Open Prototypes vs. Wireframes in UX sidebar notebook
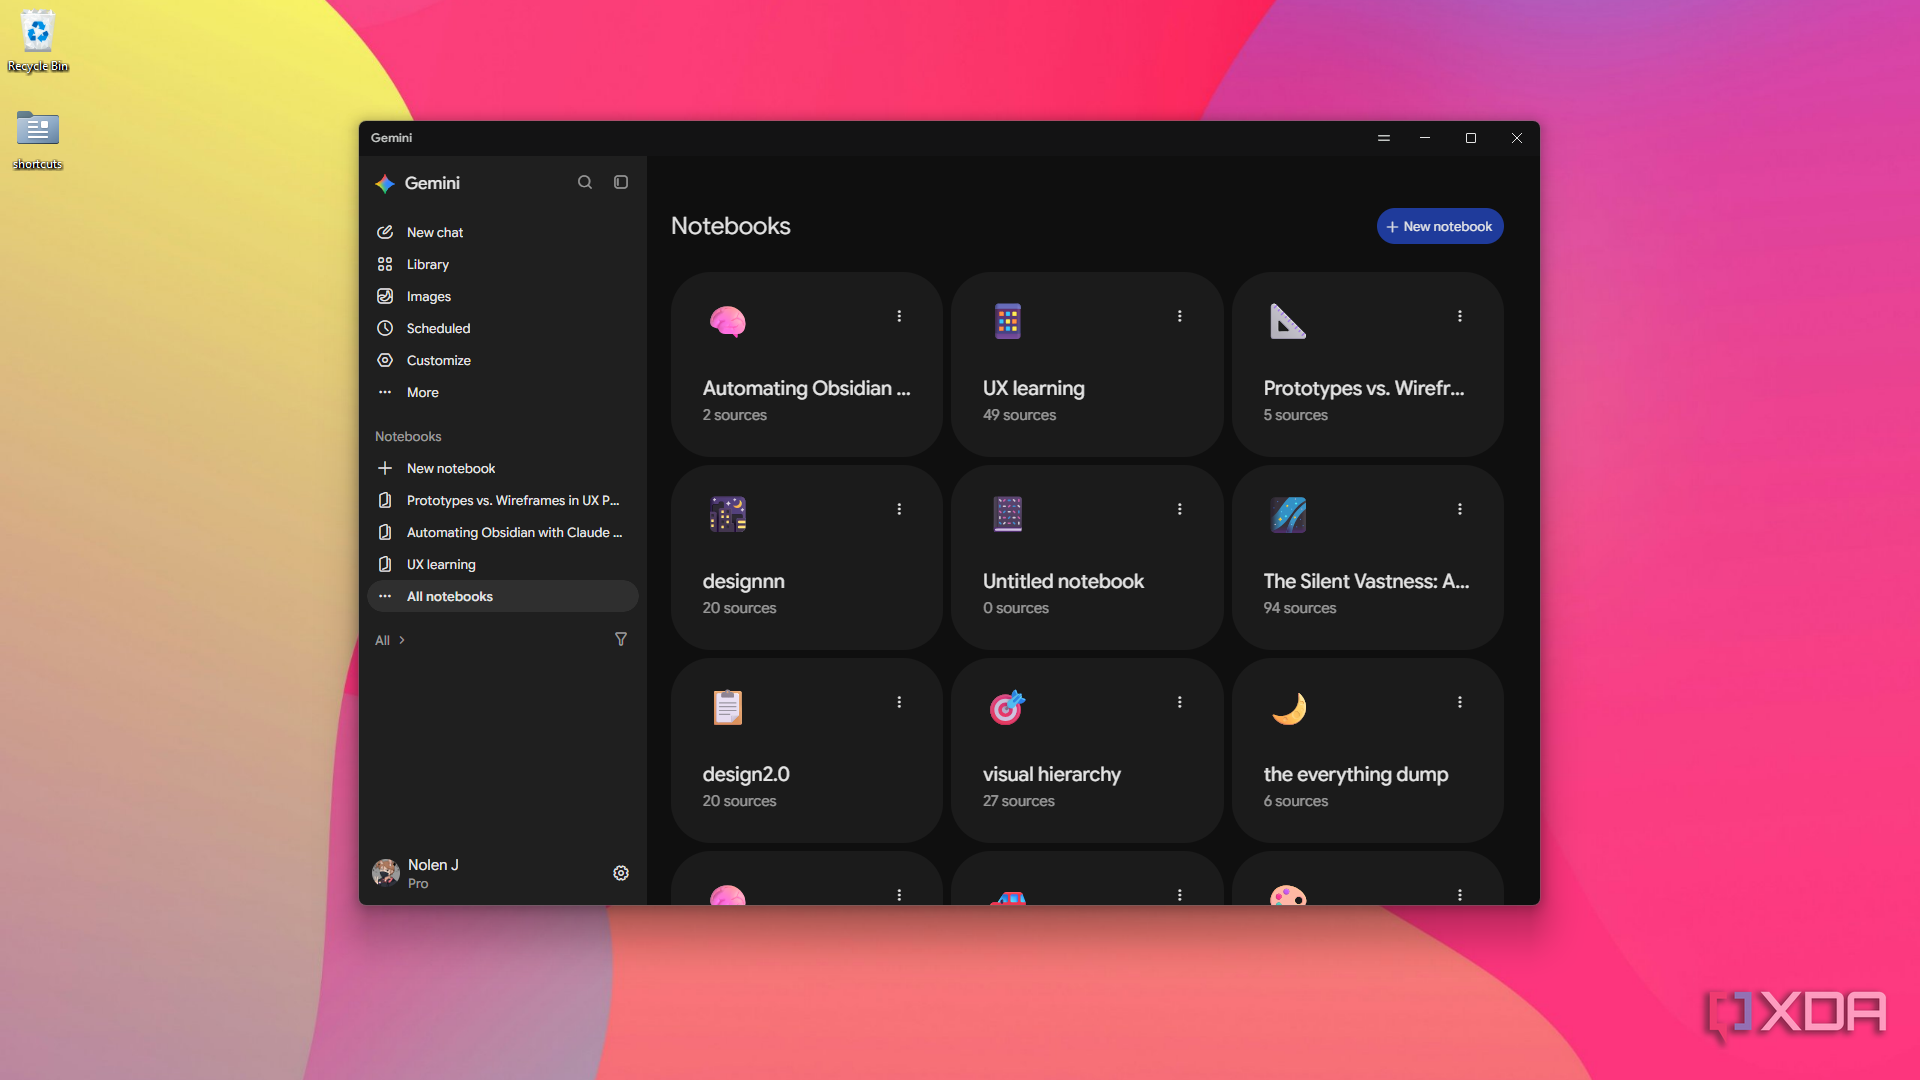Image resolution: width=1920 pixels, height=1080 pixels. tap(503, 500)
